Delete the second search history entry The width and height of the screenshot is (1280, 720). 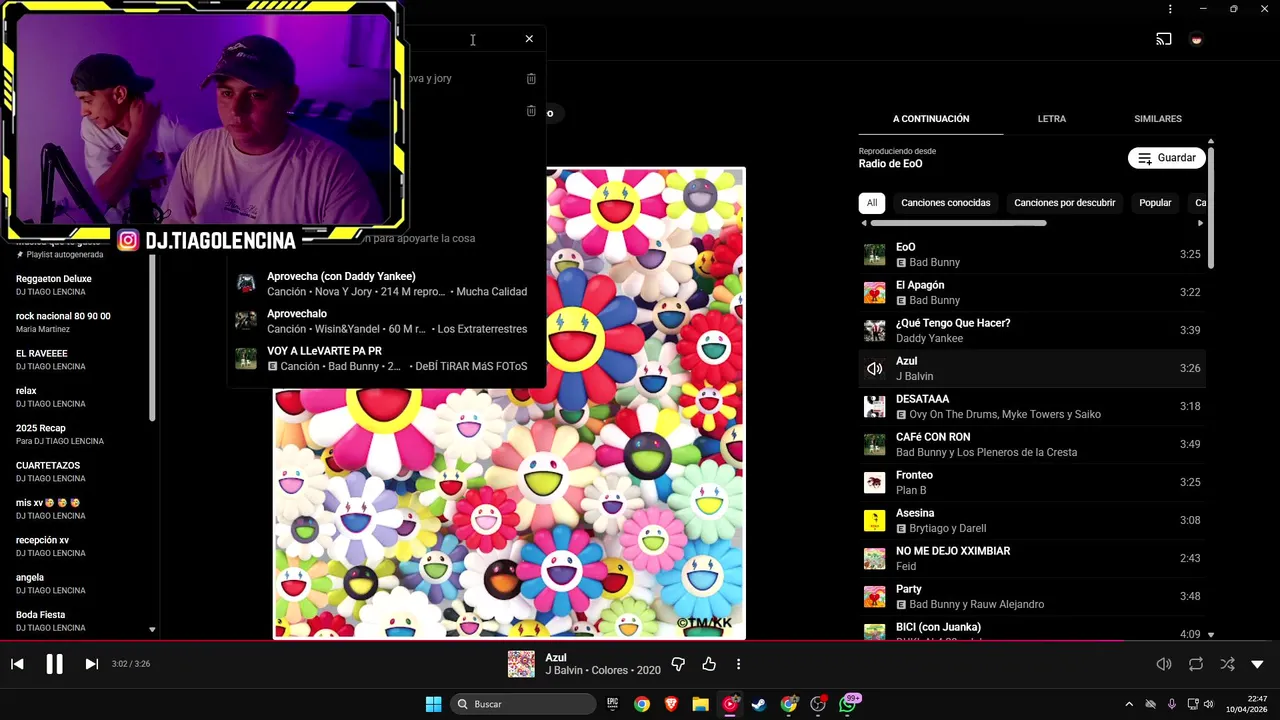[531, 111]
